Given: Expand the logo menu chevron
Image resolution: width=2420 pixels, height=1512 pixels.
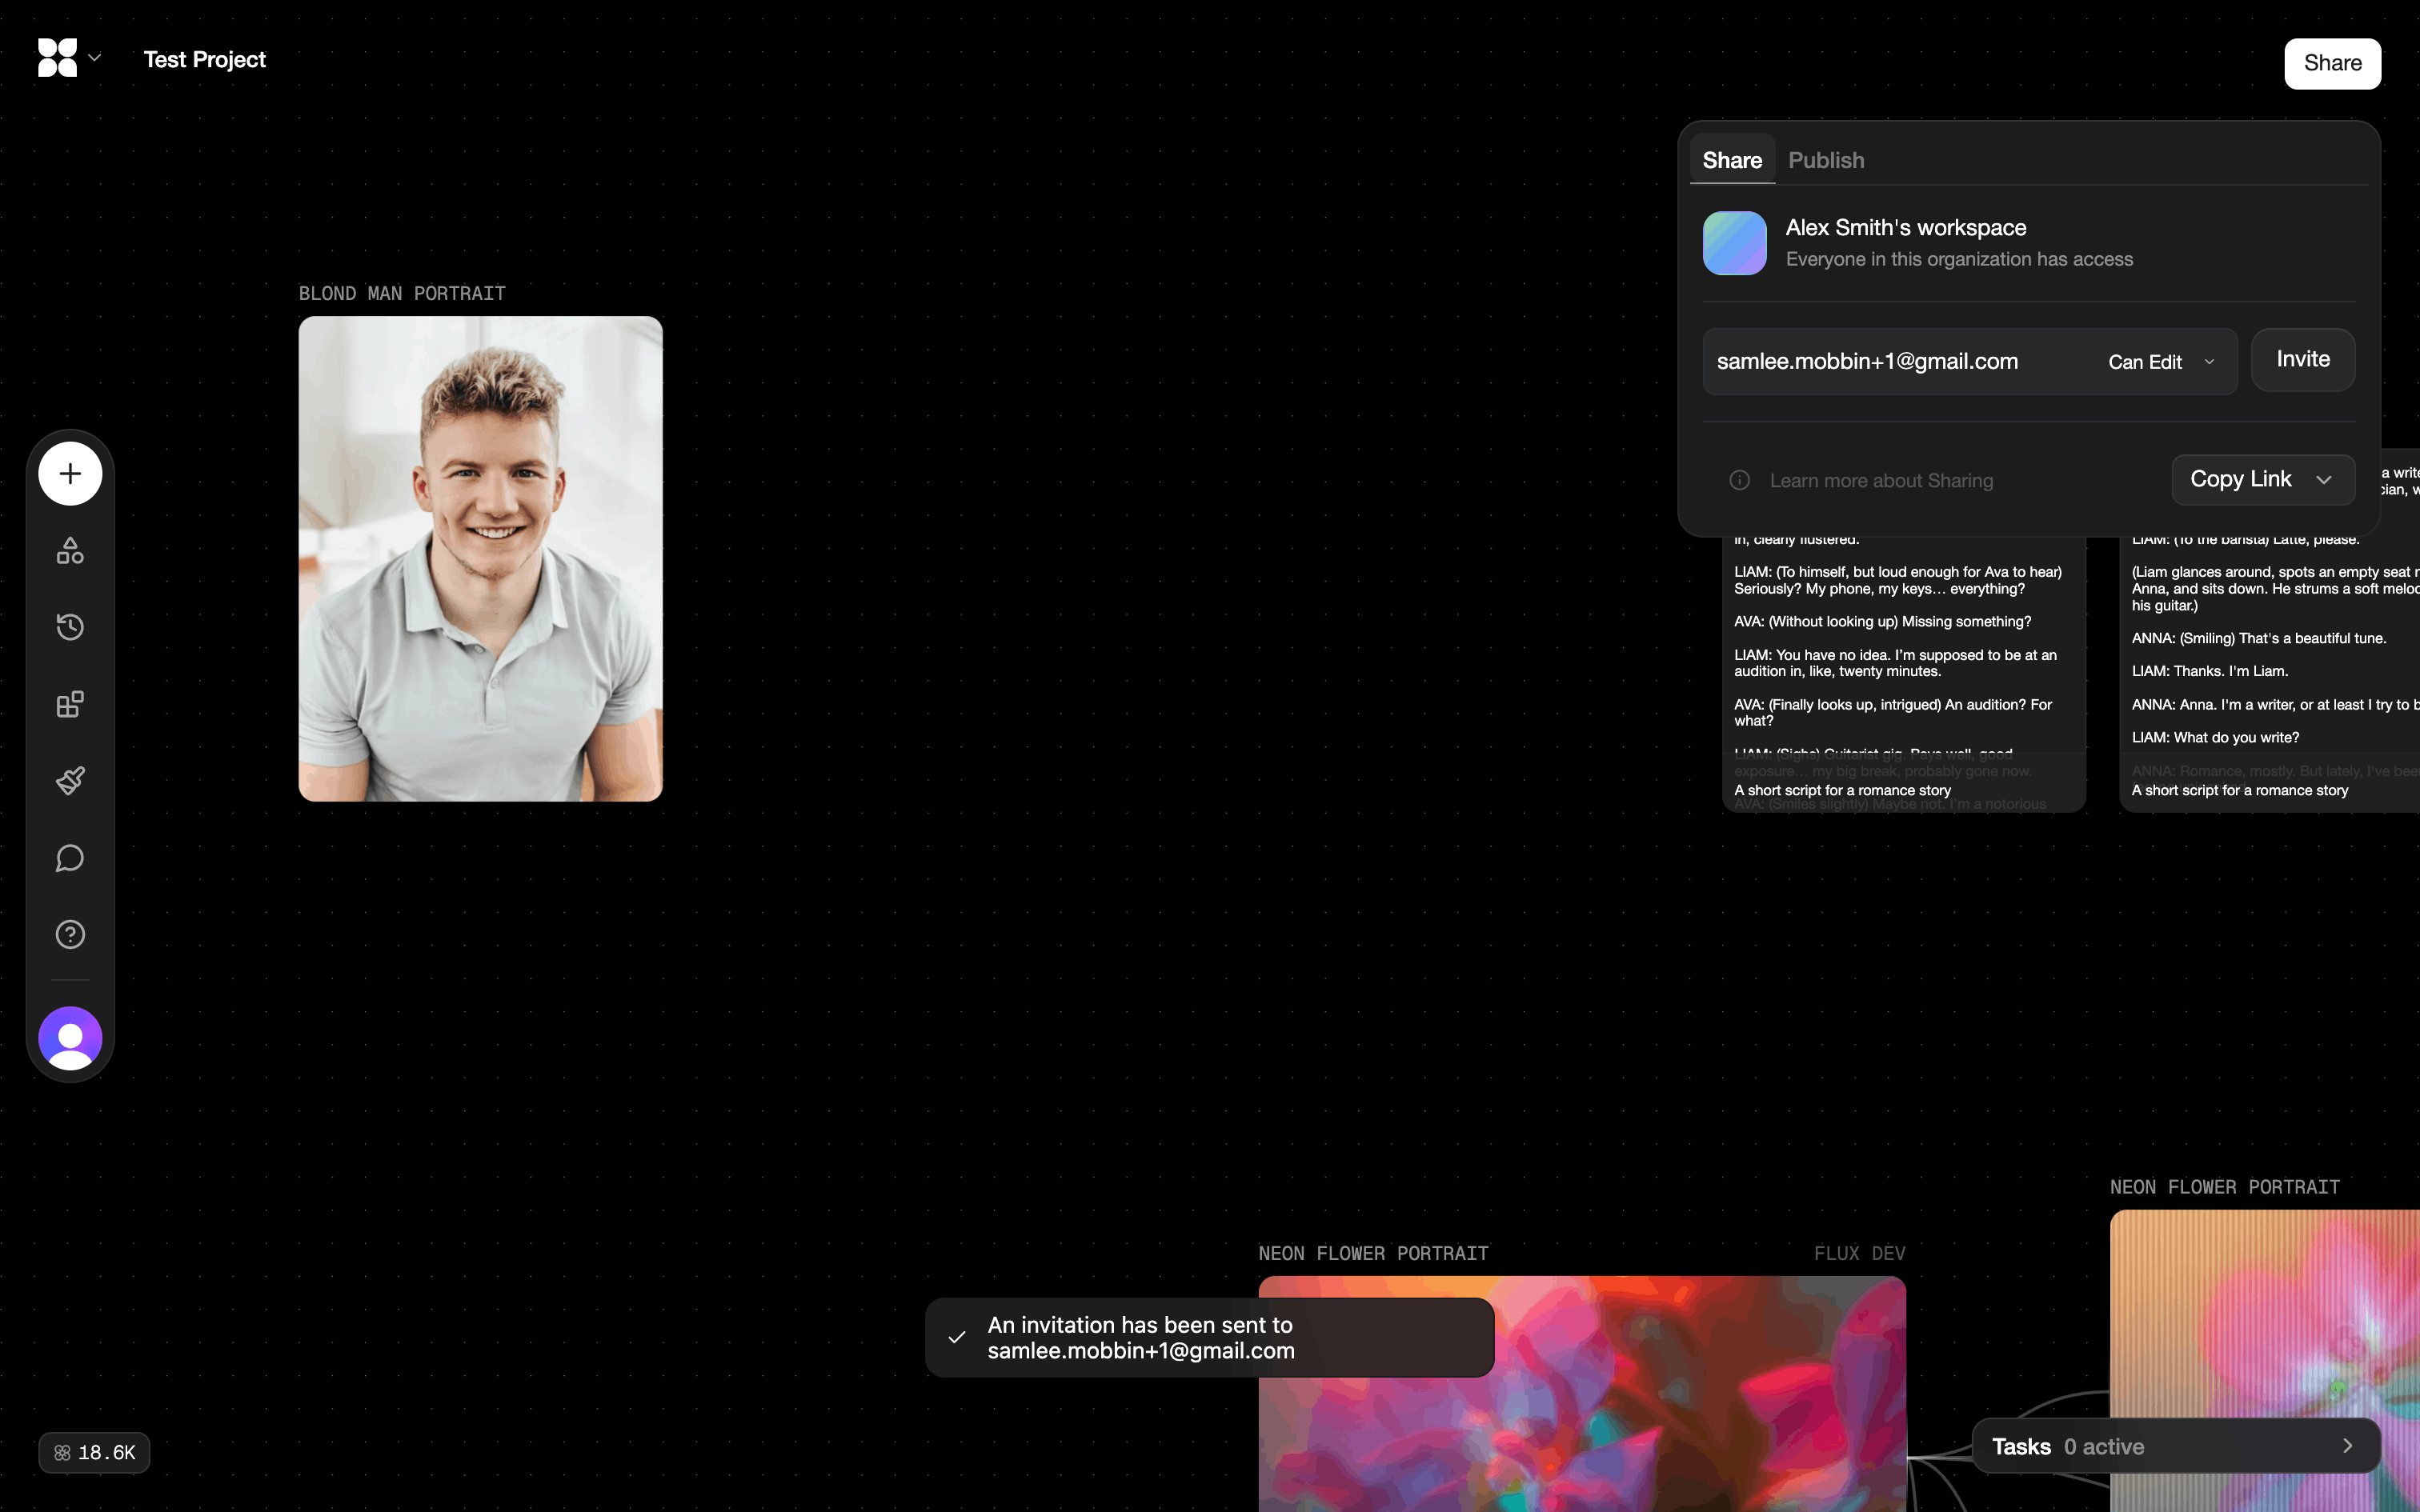Looking at the screenshot, I should 95,58.
